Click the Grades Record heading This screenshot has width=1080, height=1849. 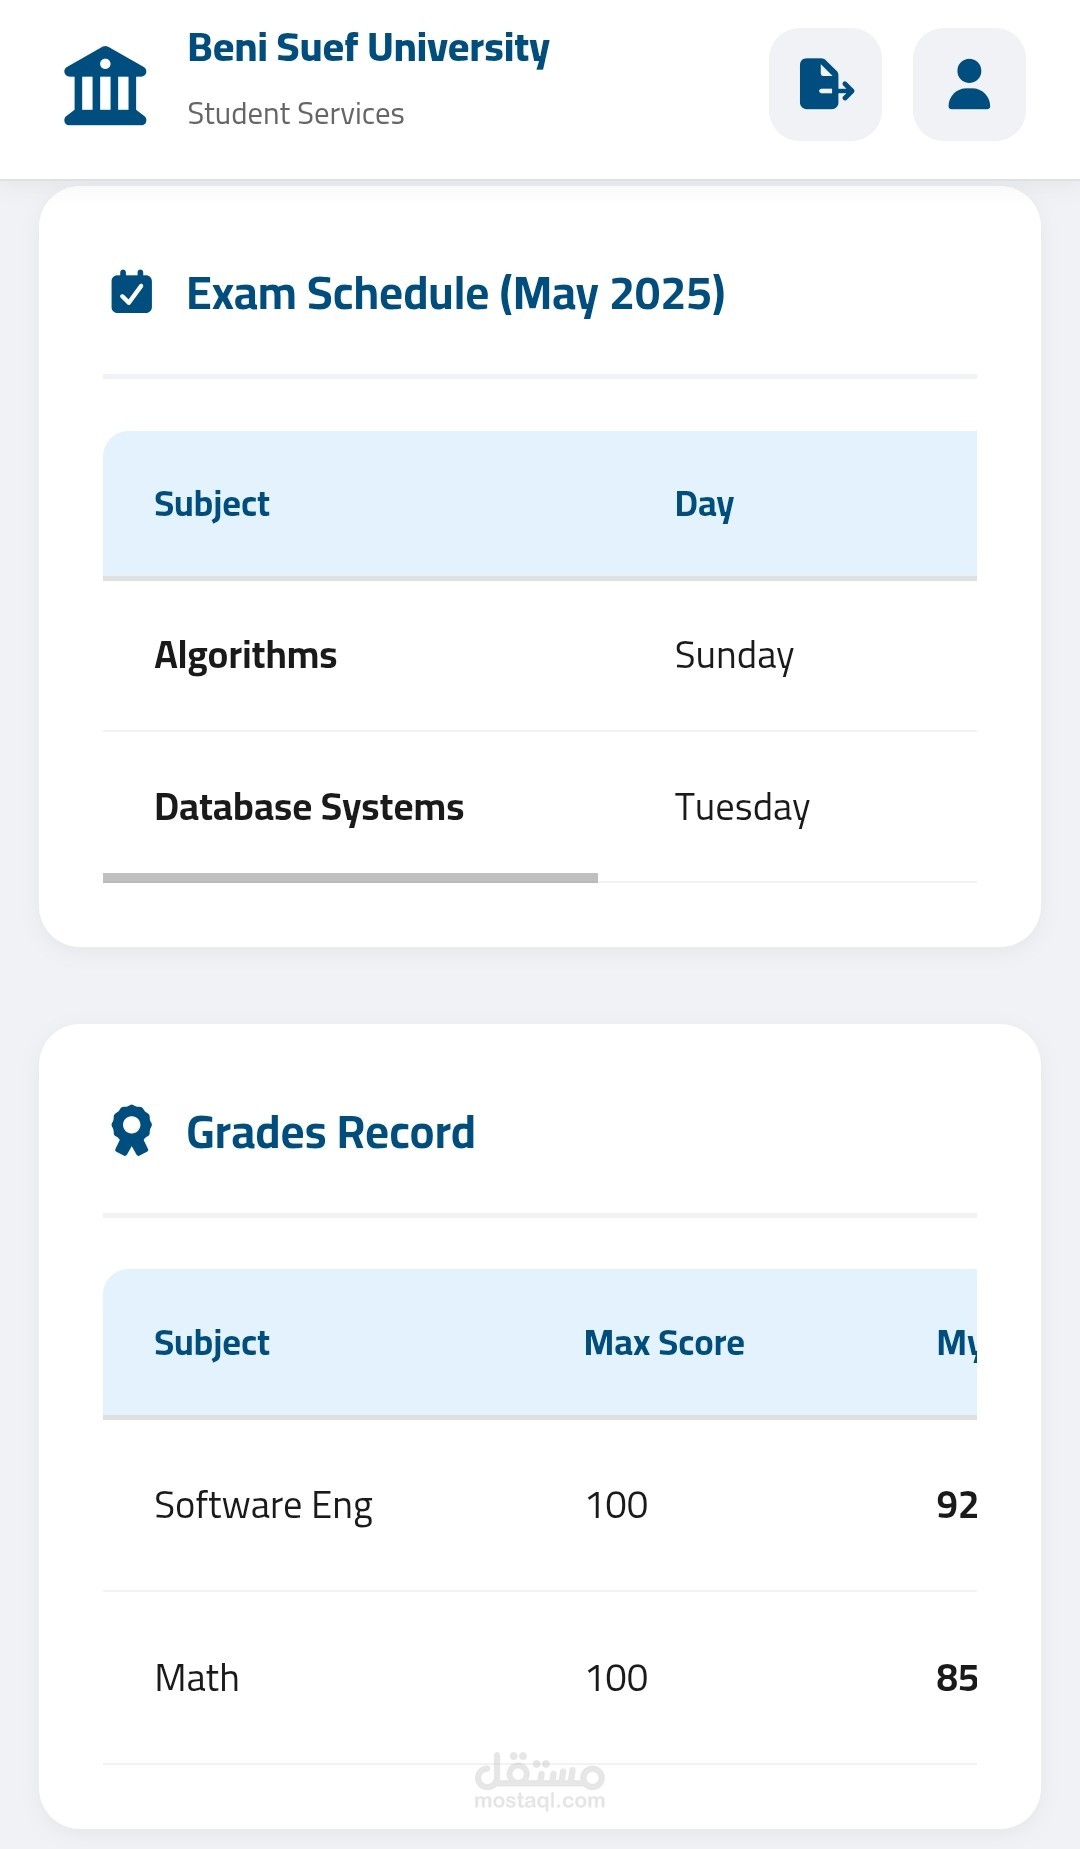[330, 1133]
